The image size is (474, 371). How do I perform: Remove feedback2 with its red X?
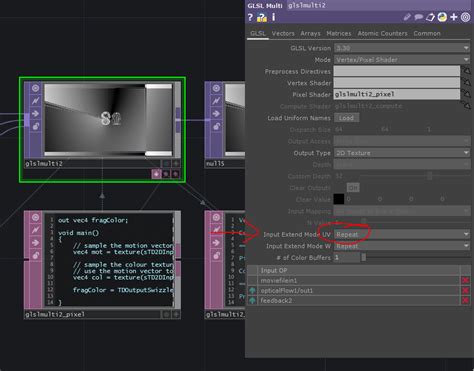[x=465, y=300]
